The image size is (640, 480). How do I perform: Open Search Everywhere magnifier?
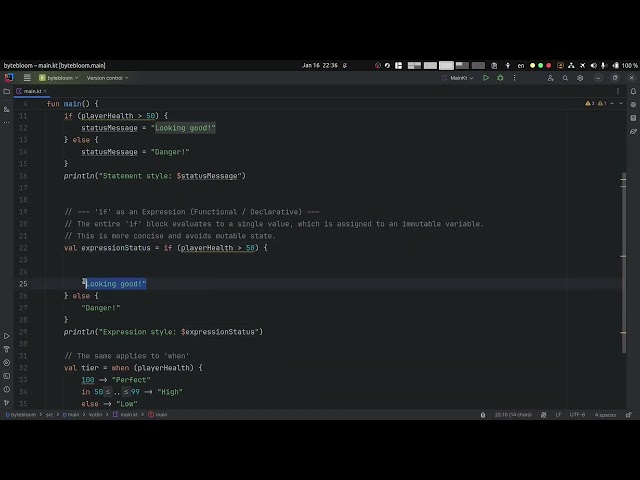pos(565,78)
